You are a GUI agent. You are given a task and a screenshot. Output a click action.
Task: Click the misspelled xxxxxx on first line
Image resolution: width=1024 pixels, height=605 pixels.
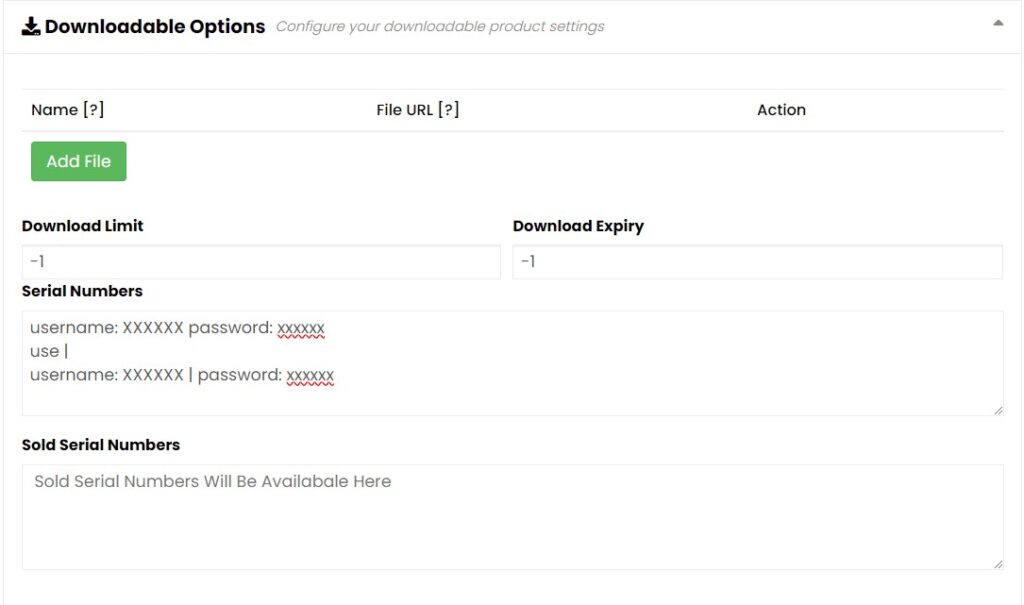tap(300, 329)
